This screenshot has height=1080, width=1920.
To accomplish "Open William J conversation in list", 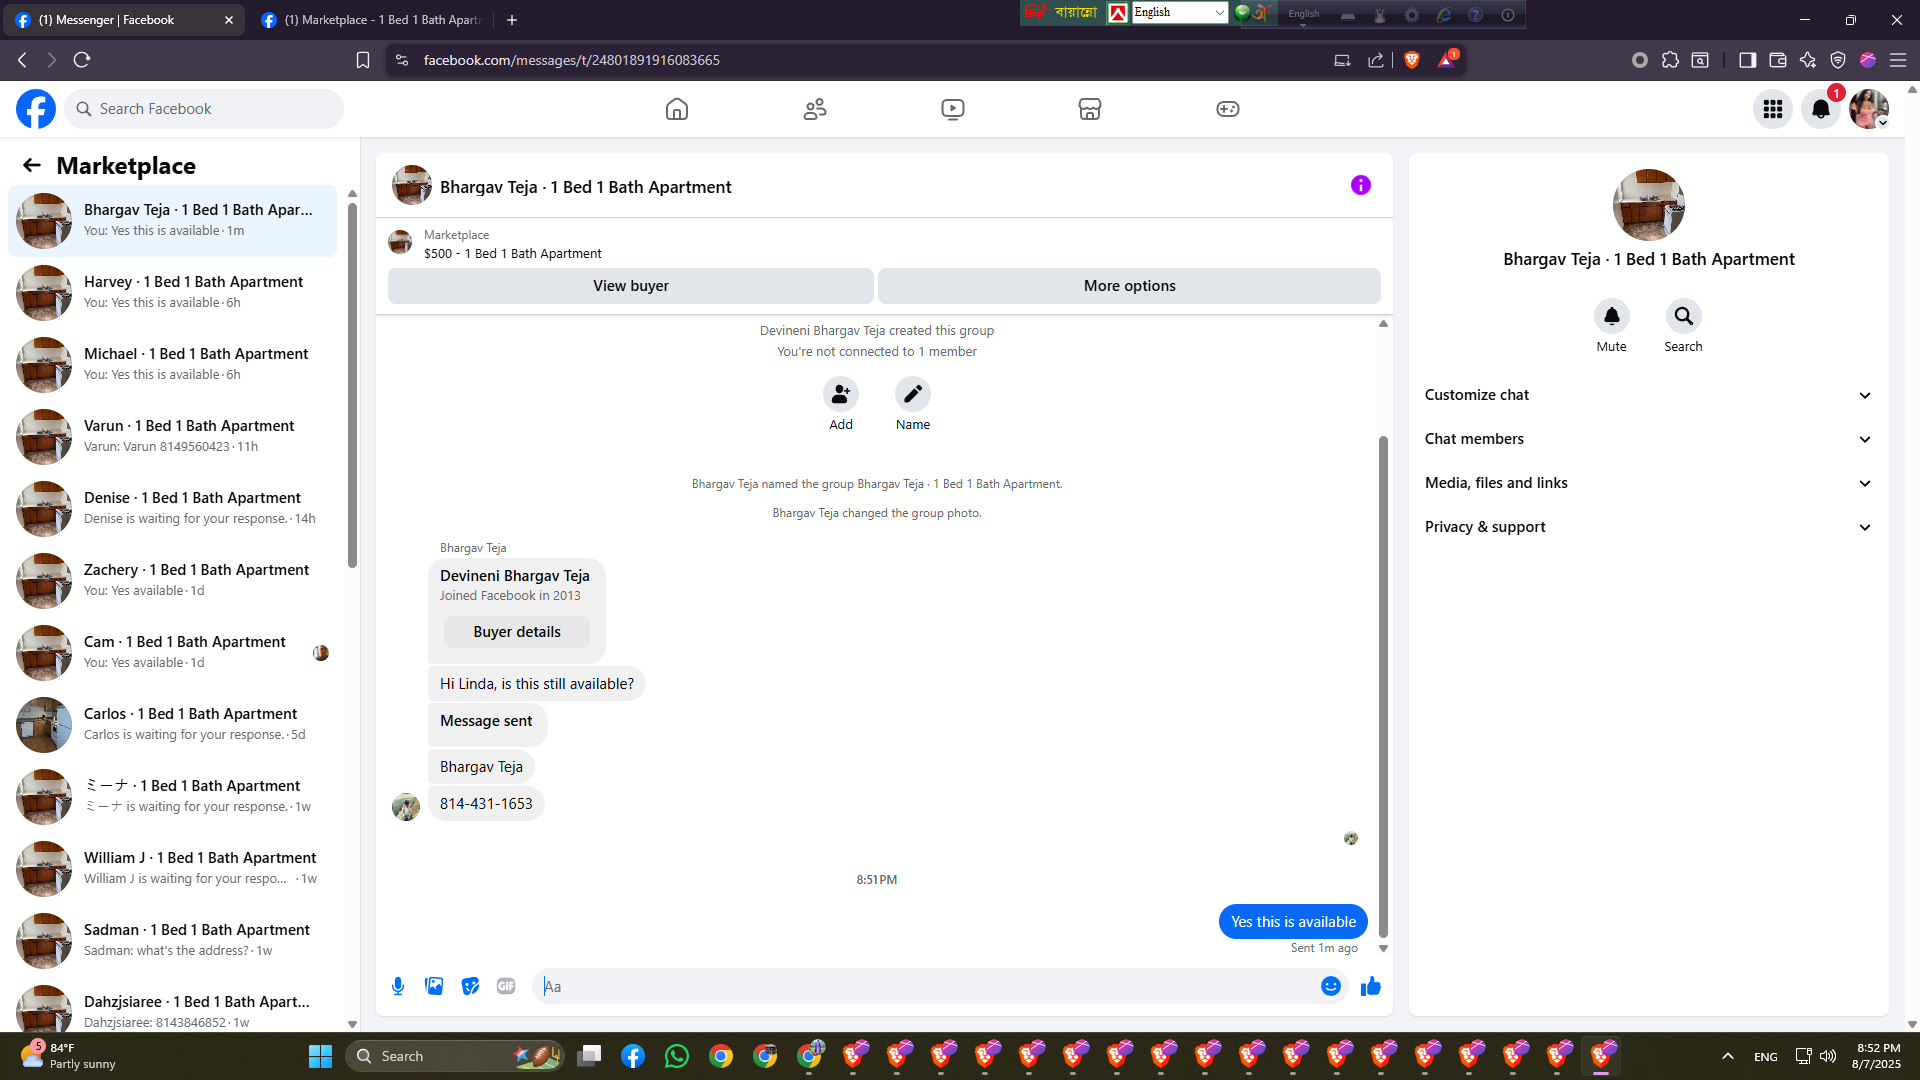I will (x=173, y=868).
